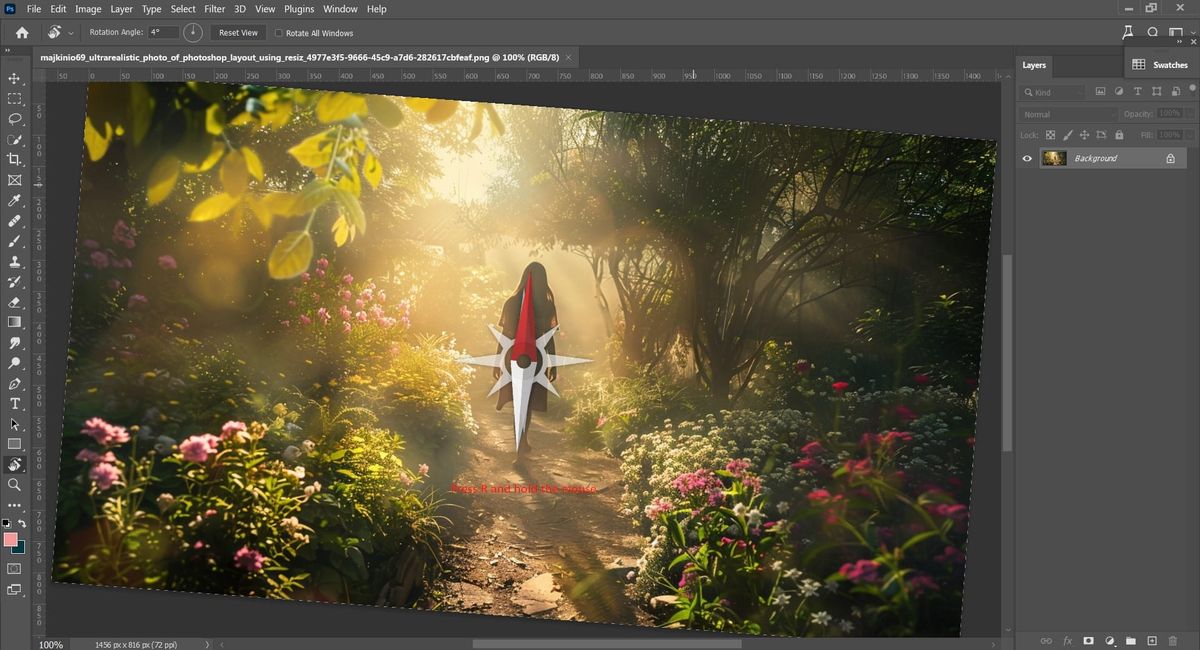Image resolution: width=1200 pixels, height=650 pixels.
Task: Select the Lasso tool
Action: (x=14, y=119)
